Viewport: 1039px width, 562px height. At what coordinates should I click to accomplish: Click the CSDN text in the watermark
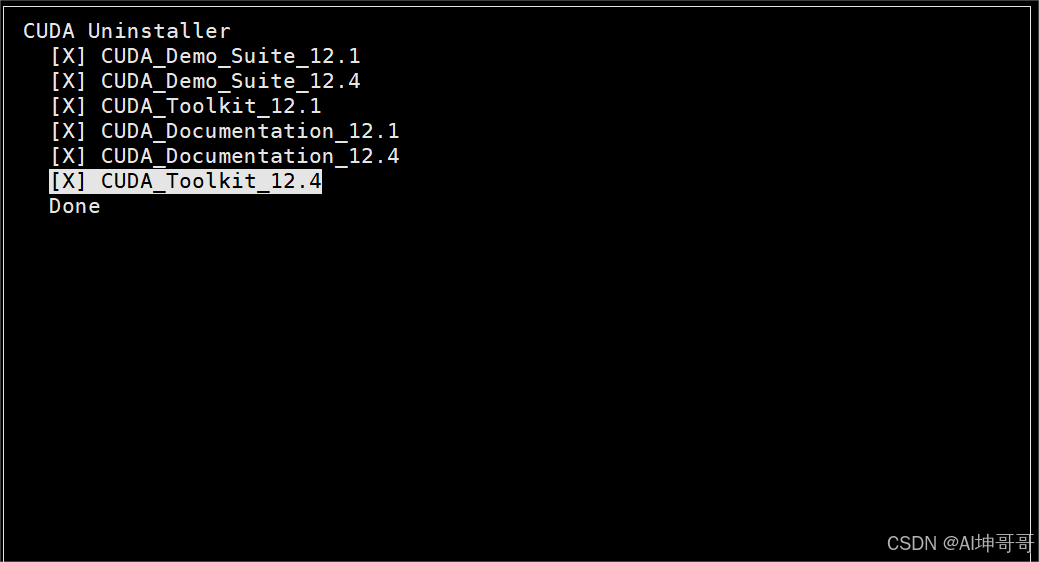pos(912,543)
